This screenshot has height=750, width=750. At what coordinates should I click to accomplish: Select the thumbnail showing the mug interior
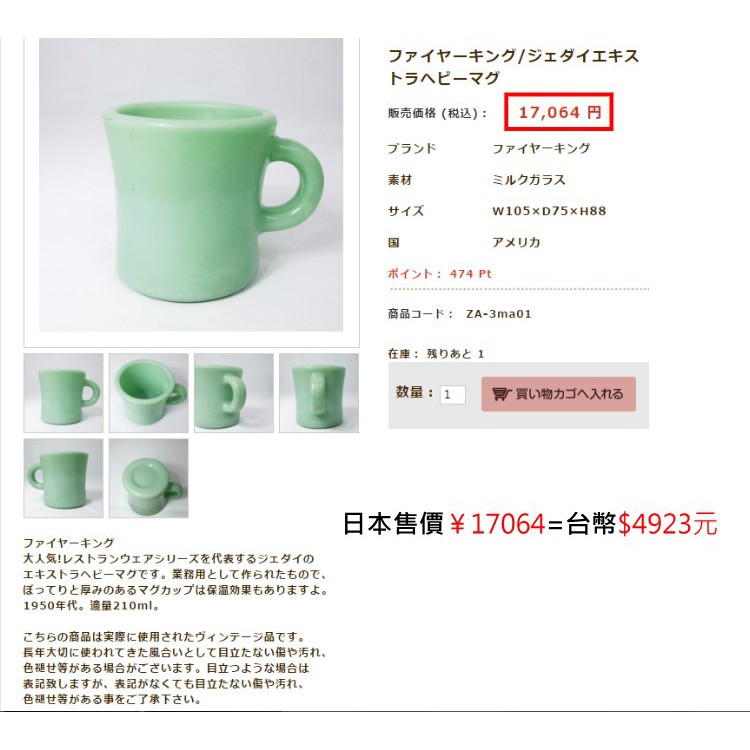tap(149, 393)
